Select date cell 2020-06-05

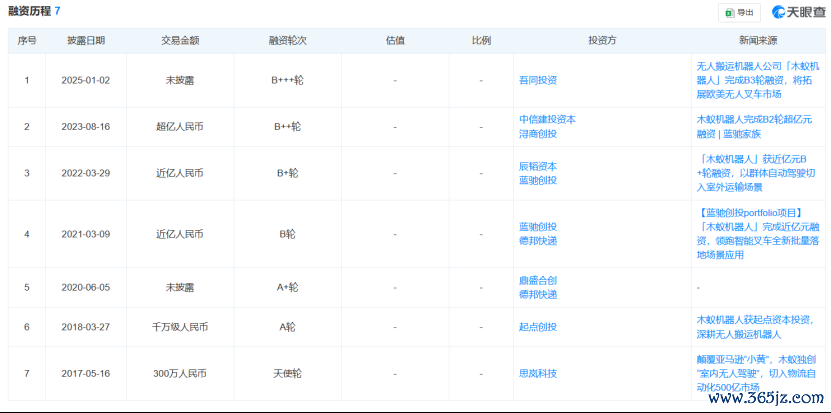click(x=86, y=287)
